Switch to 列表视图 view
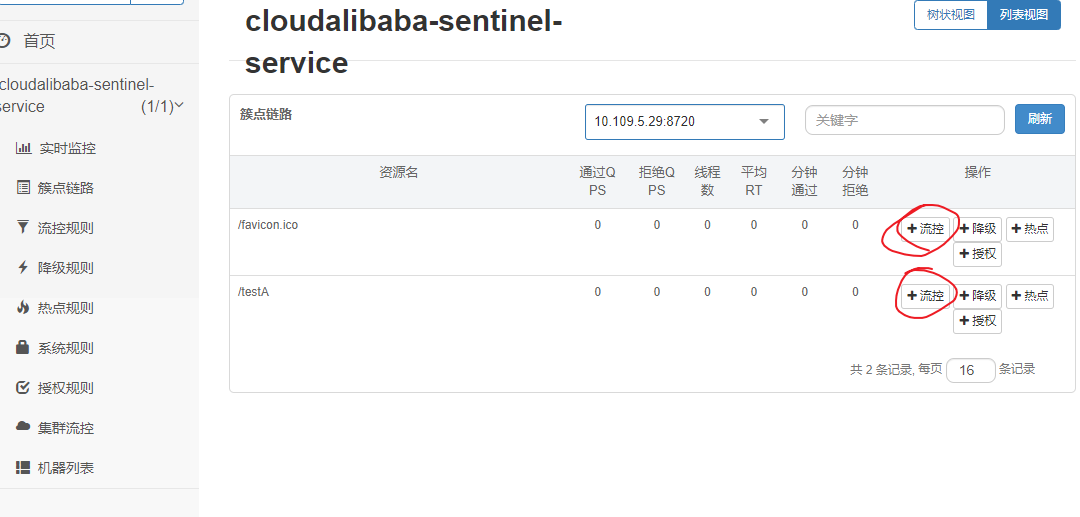 pyautogui.click(x=1024, y=15)
